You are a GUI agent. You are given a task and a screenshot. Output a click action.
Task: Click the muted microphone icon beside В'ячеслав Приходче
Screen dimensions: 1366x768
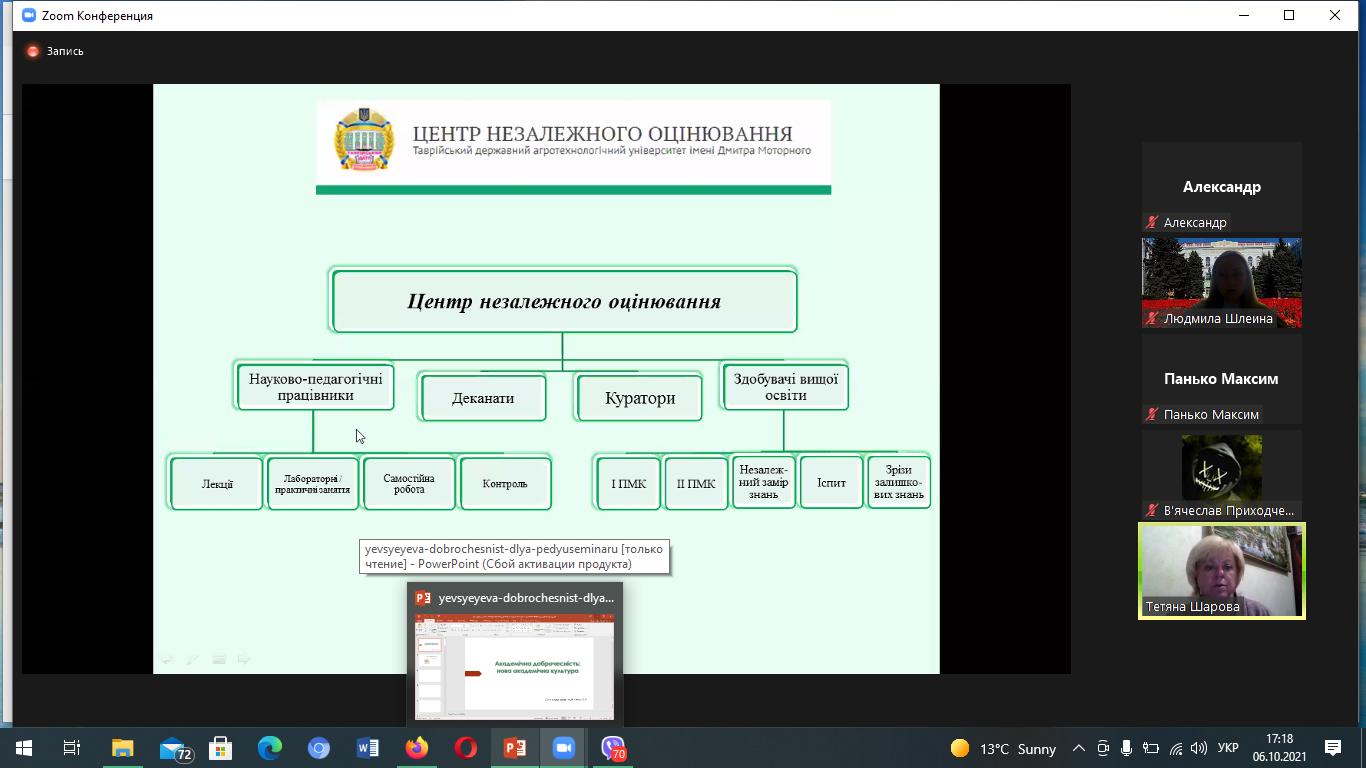pos(1152,511)
